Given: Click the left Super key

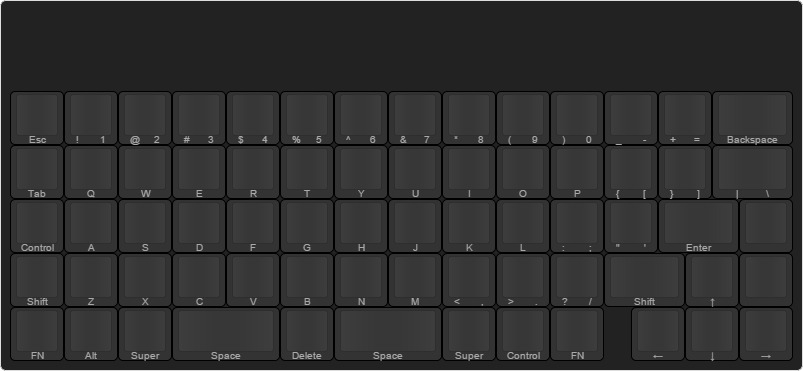Looking at the screenshot, I should pyautogui.click(x=145, y=334).
